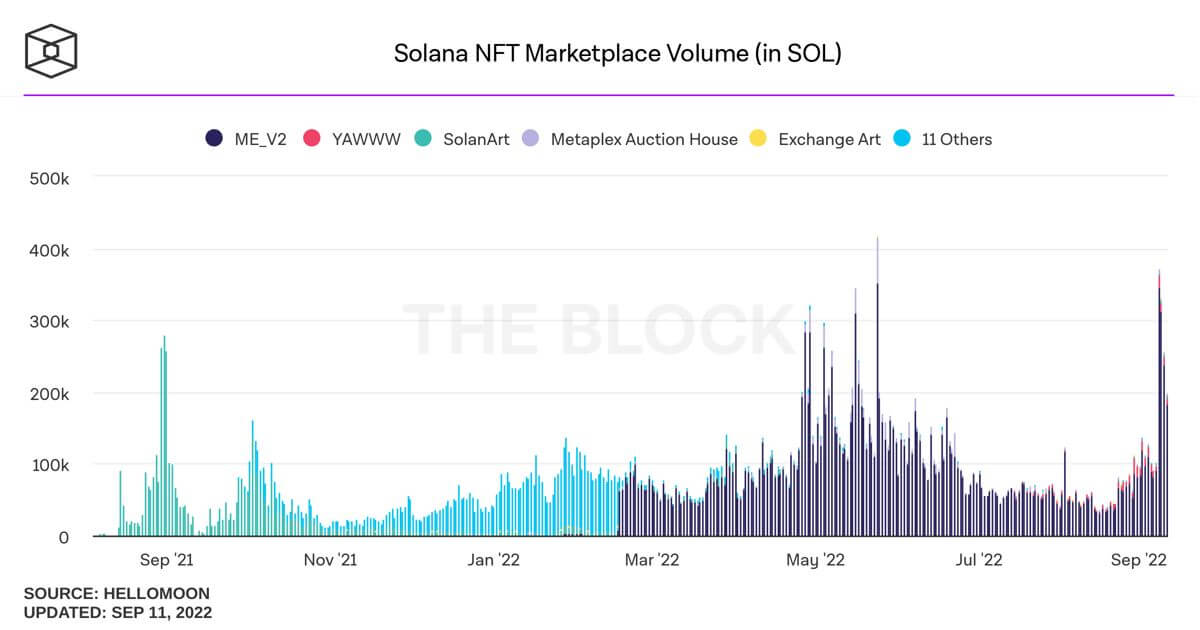Click the red YAWWW legend dot
Screen dimensions: 1200x630
(x=312, y=139)
